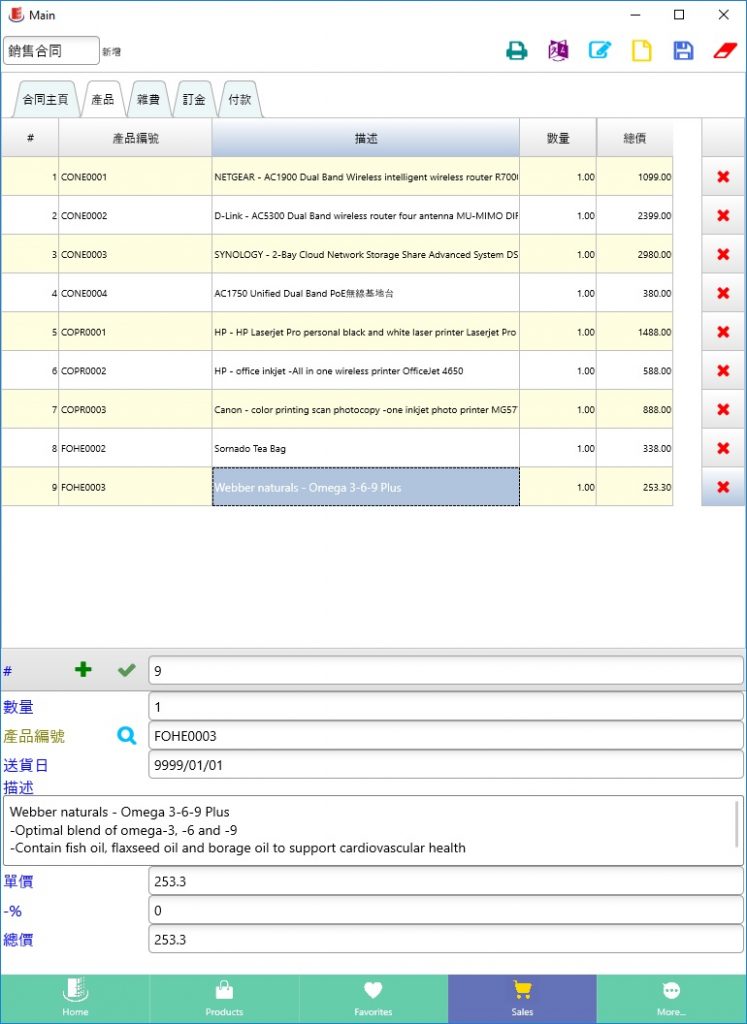Image resolution: width=747 pixels, height=1024 pixels.
Task: Click the 總價 column header
Action: coord(635,138)
